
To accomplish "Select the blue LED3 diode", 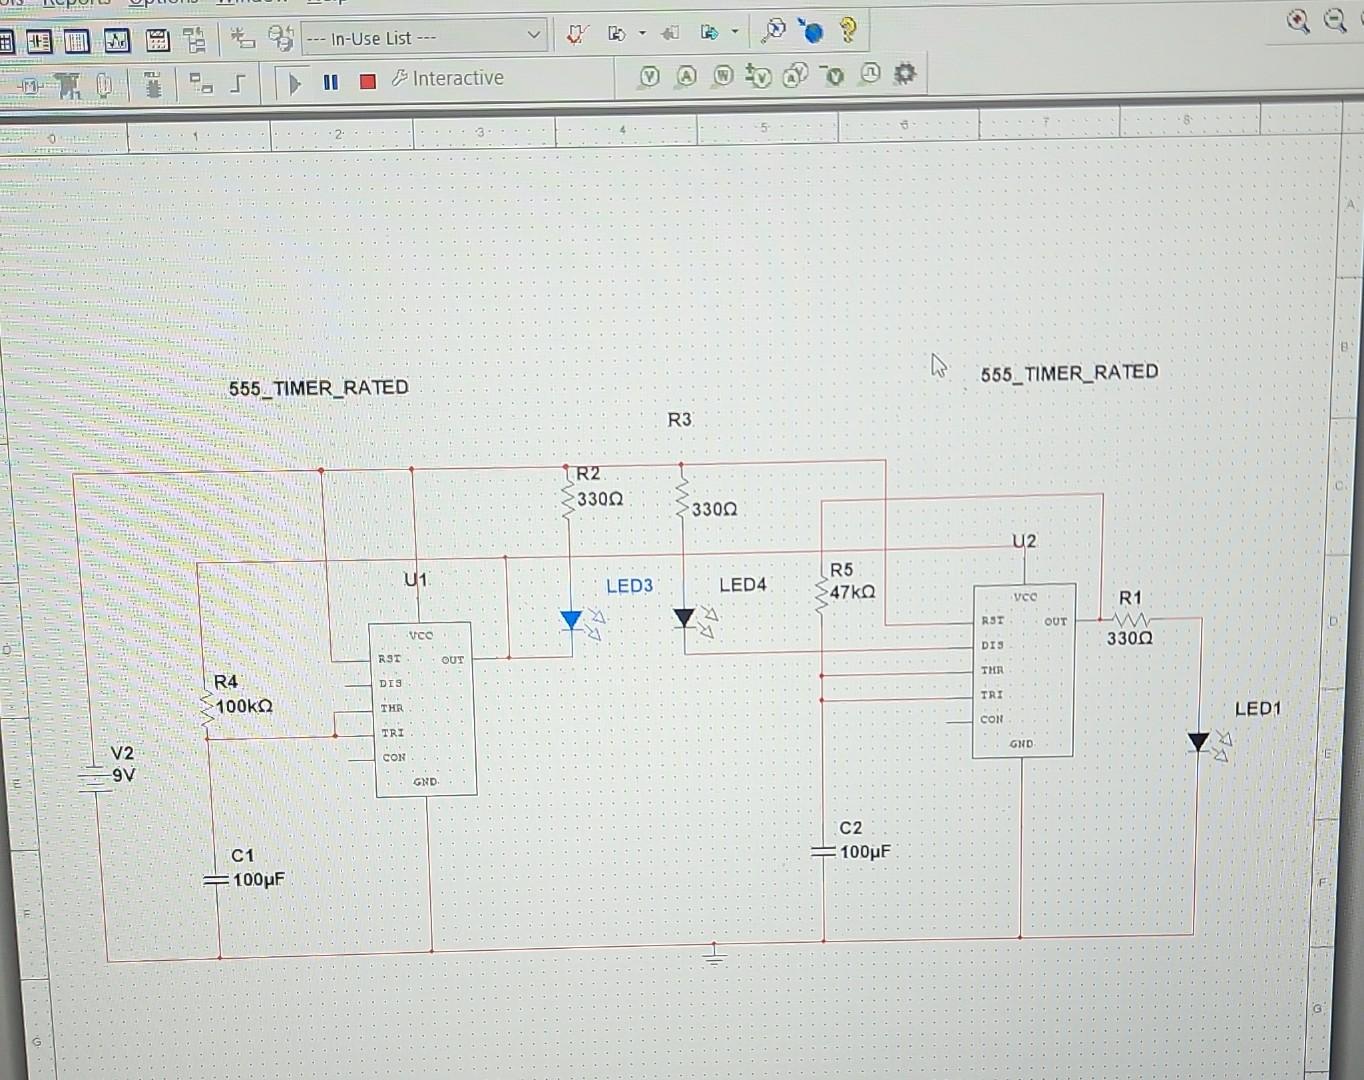I will click(x=580, y=623).
